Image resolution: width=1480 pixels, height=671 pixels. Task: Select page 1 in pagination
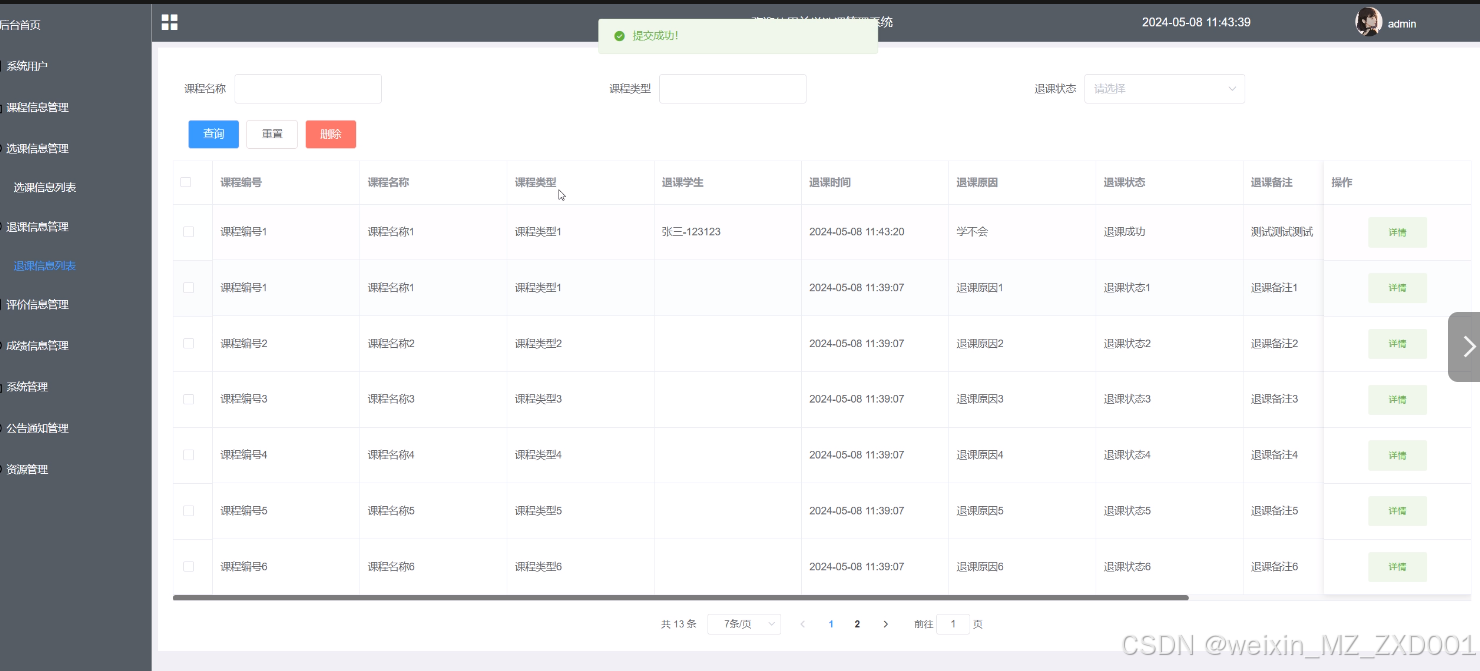coord(831,624)
